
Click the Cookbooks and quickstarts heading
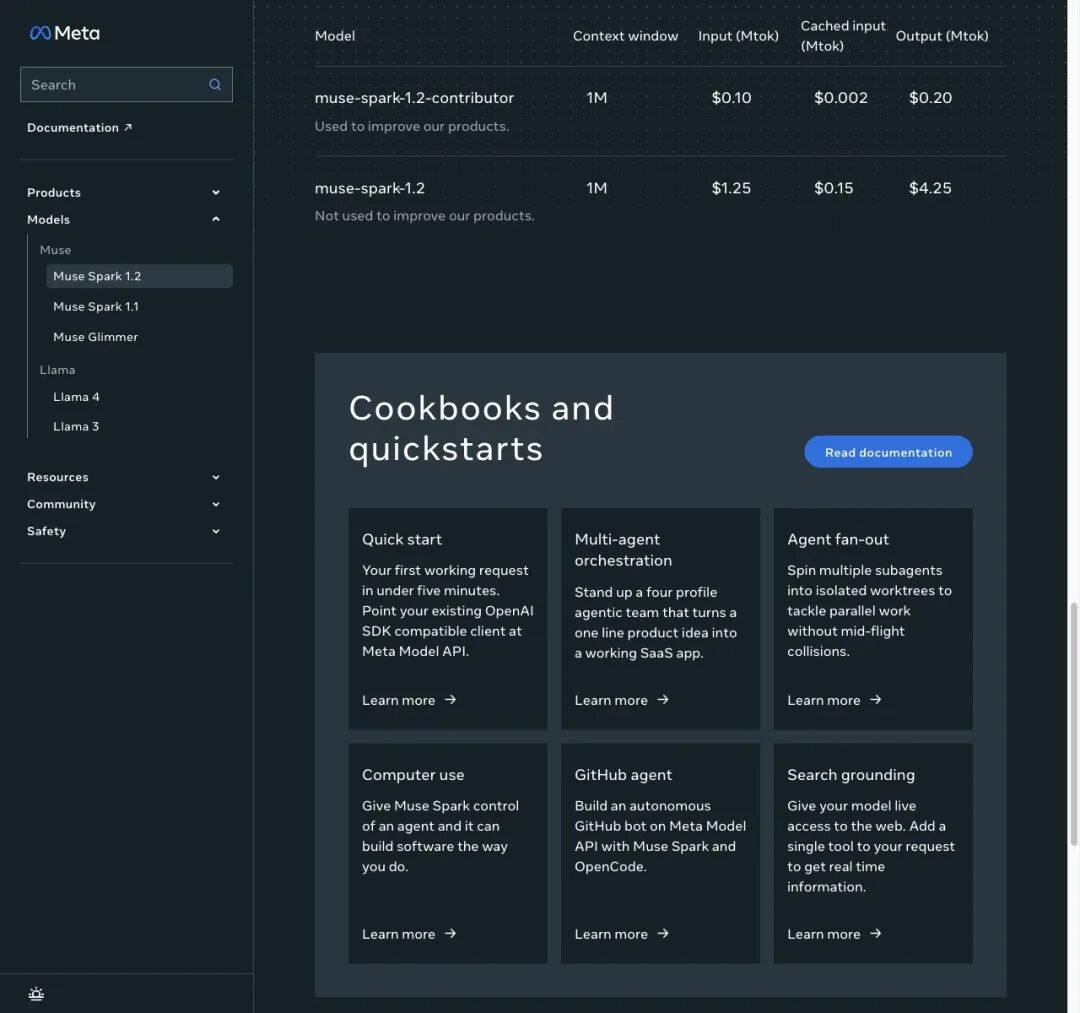click(481, 428)
